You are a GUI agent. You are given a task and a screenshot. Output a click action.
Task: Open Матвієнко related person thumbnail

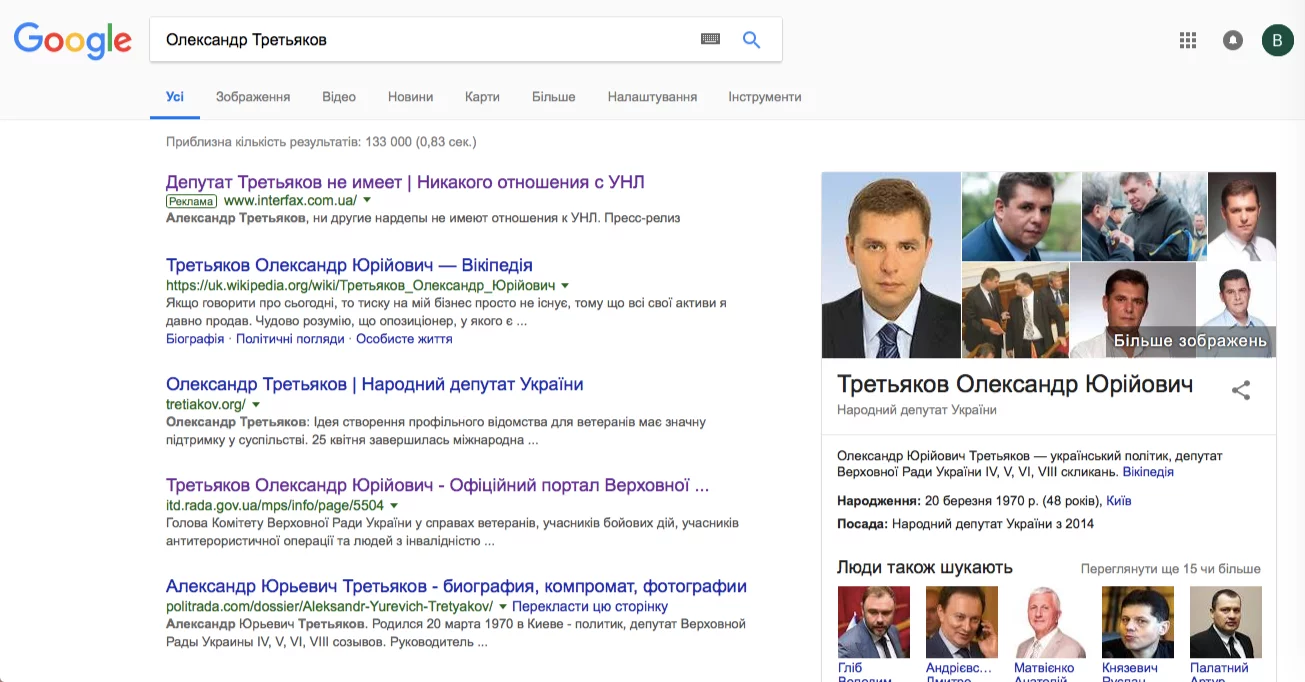[1050, 622]
